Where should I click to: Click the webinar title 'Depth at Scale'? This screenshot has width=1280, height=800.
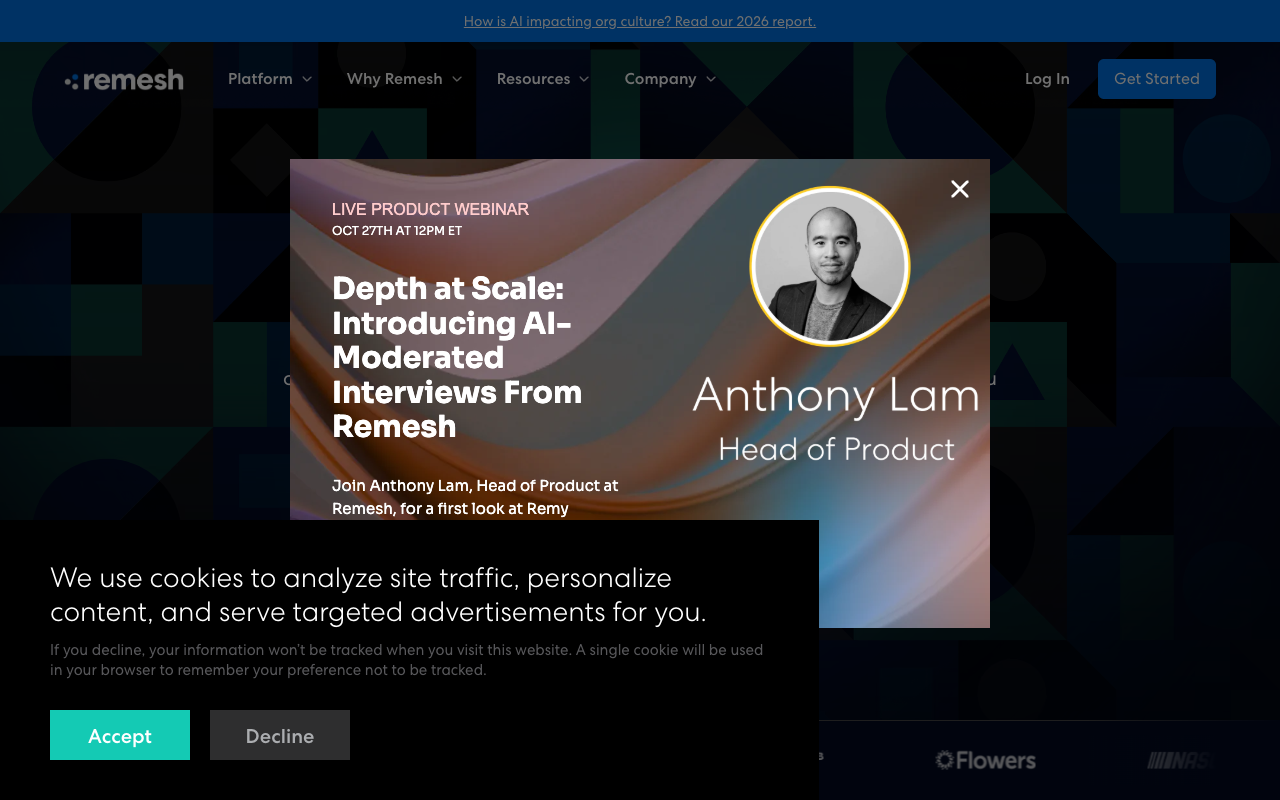pyautogui.click(x=457, y=357)
